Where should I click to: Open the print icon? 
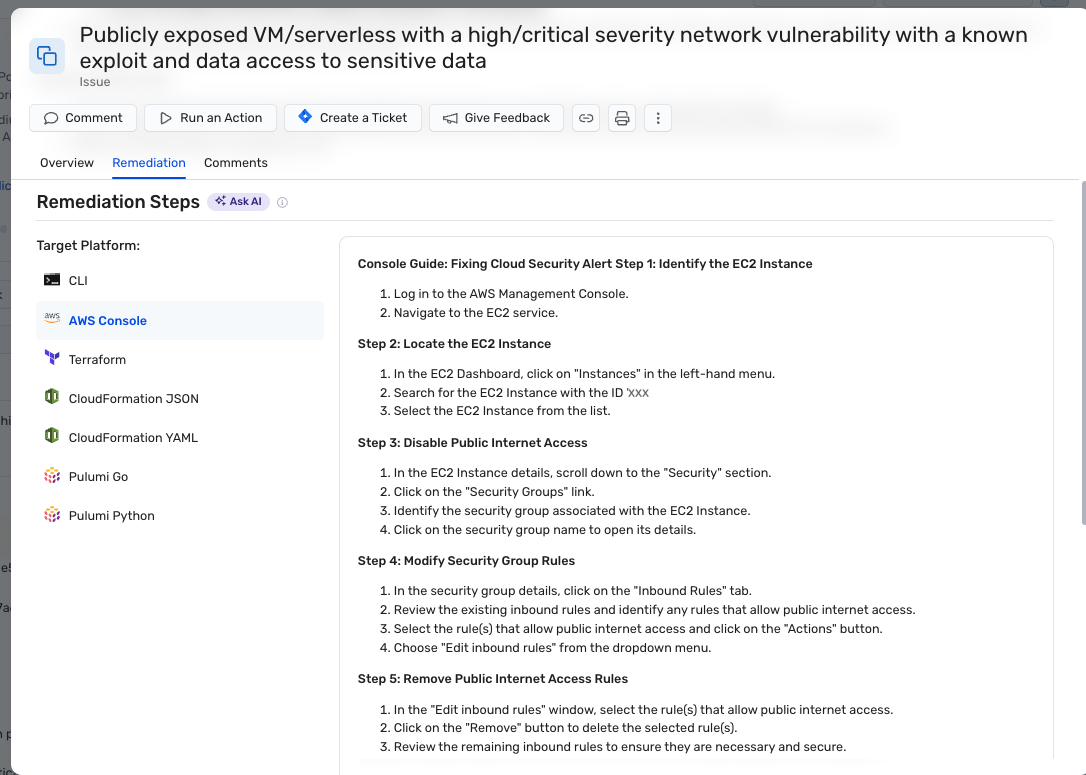[622, 117]
